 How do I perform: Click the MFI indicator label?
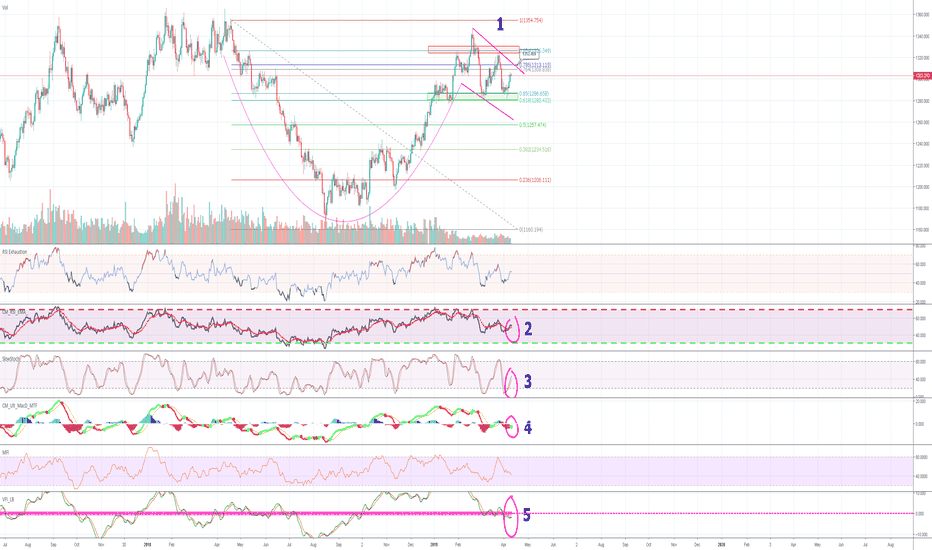tap(5, 452)
